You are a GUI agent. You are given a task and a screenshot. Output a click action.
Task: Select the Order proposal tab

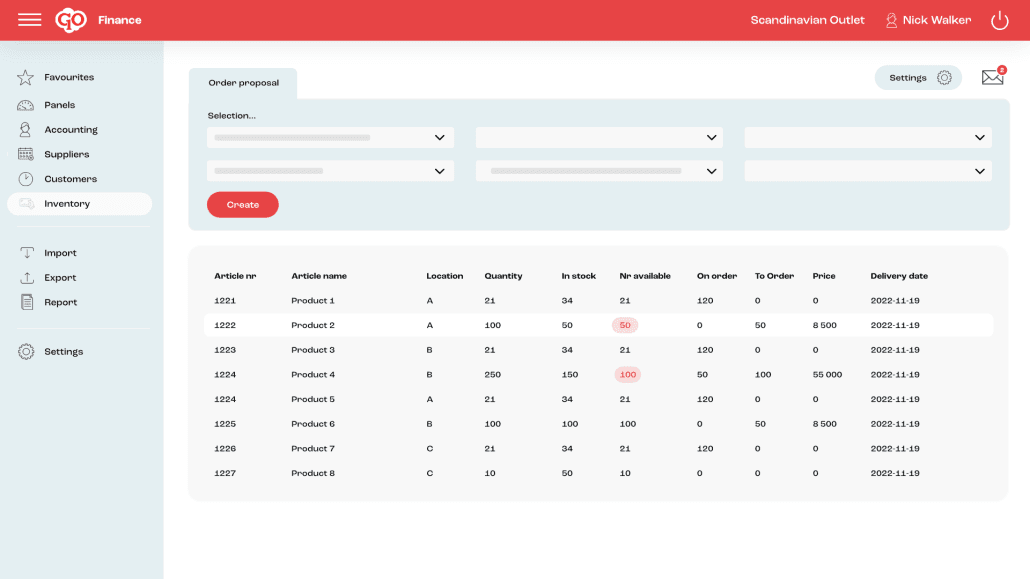243,83
